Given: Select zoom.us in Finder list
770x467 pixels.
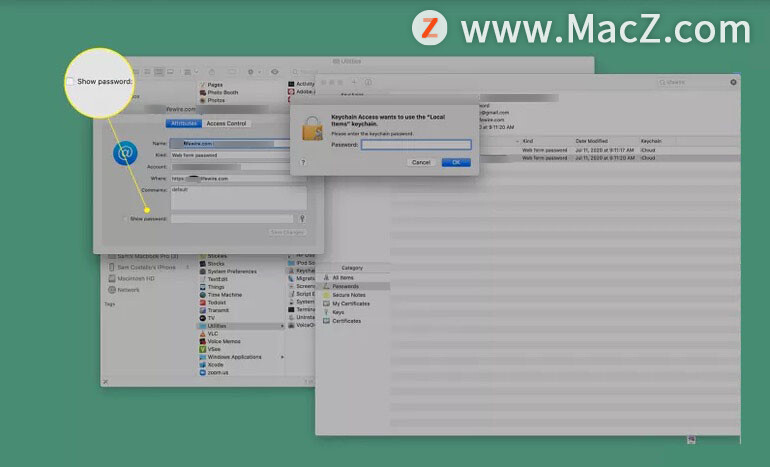Looking at the screenshot, I should pyautogui.click(x=218, y=373).
